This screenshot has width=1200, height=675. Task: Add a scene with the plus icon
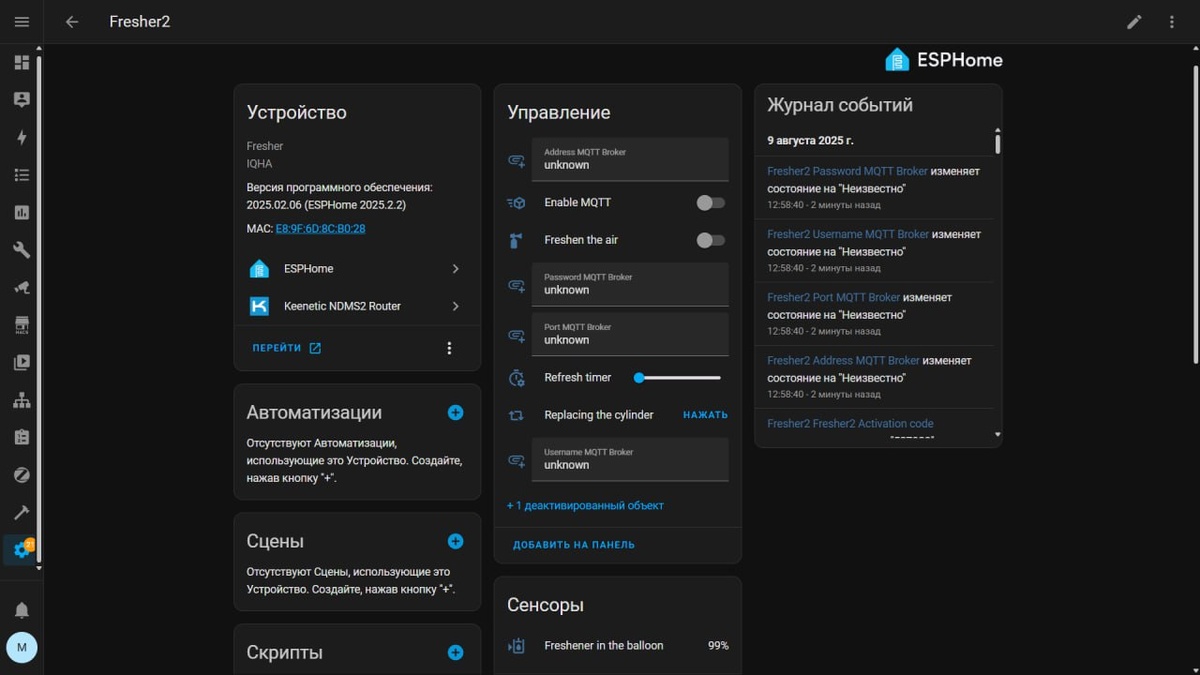(455, 541)
